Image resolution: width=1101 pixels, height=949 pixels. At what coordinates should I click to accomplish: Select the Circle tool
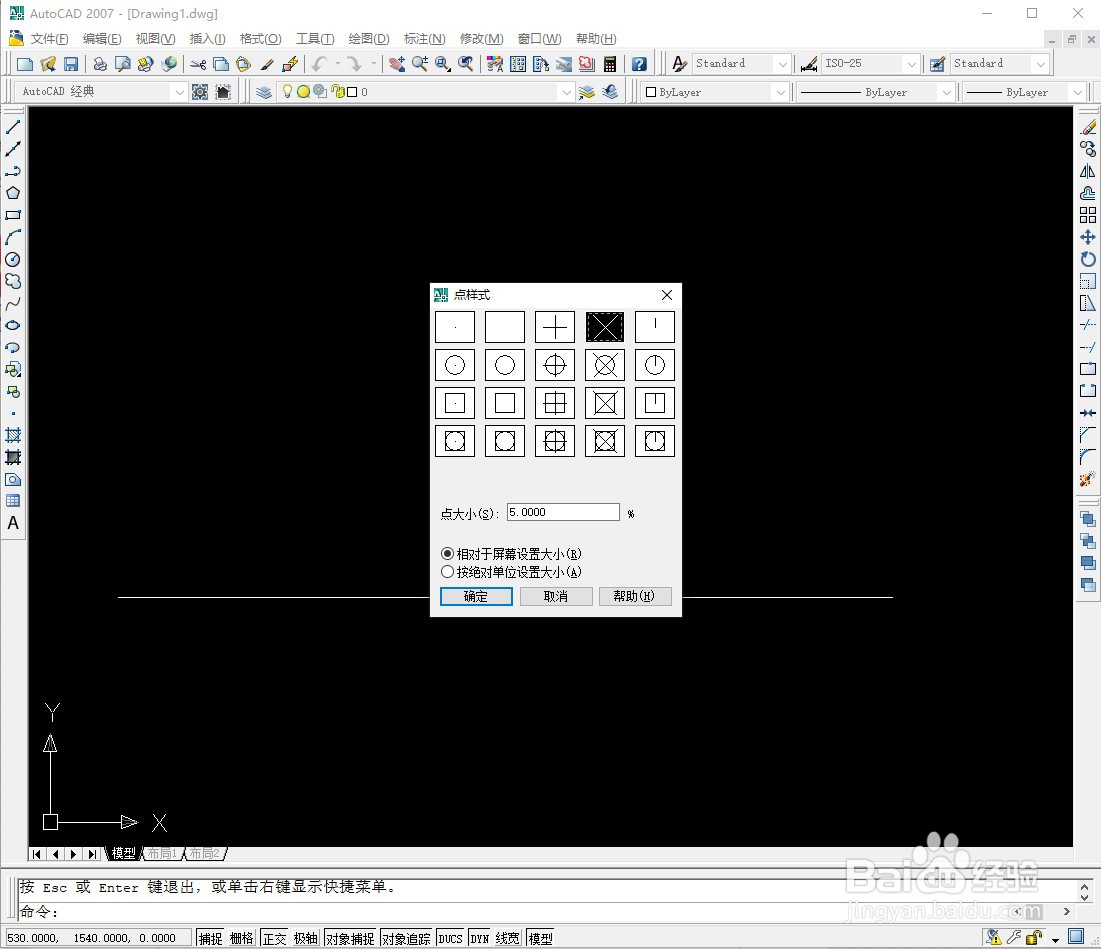click(13, 259)
